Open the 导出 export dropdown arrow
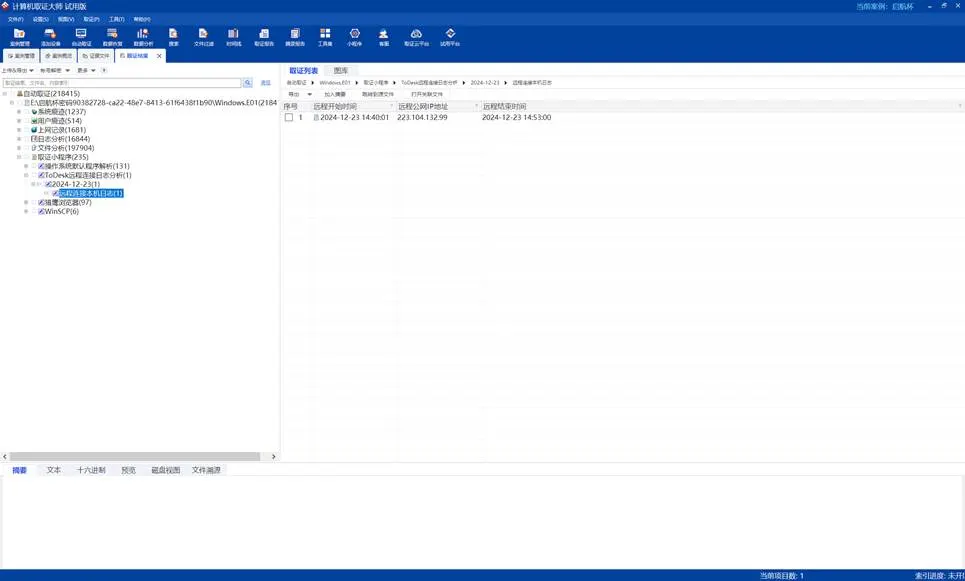 click(x=309, y=94)
